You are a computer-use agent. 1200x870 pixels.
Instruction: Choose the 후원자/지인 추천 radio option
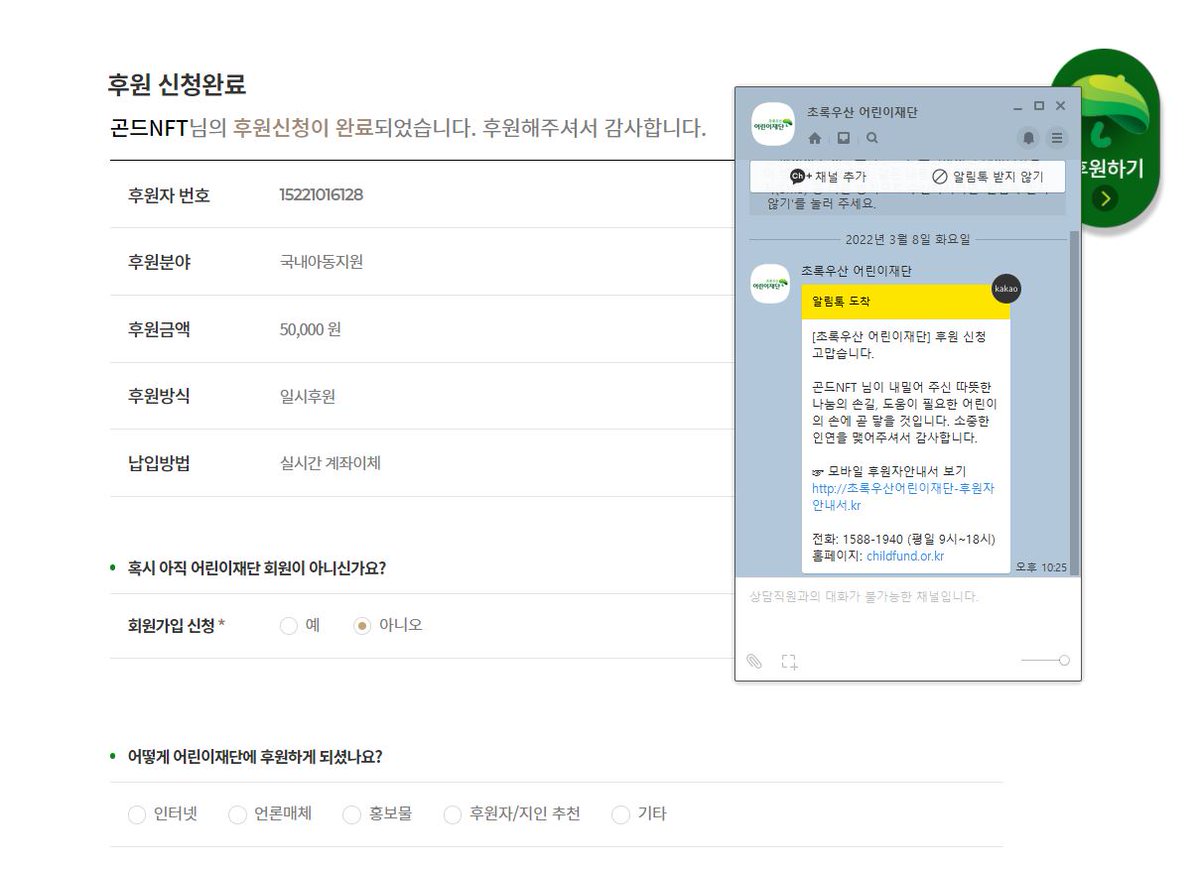tap(453, 815)
